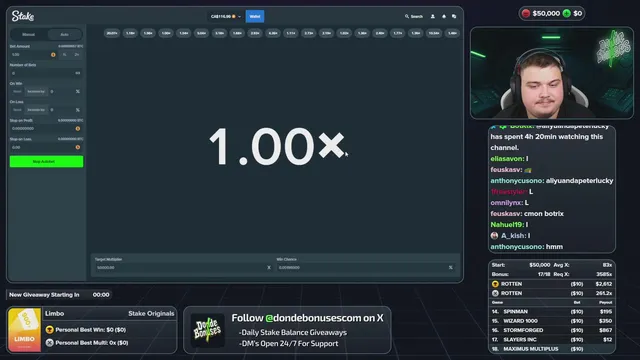
Task: Click the streamer webcam feed
Action: coord(552,73)
